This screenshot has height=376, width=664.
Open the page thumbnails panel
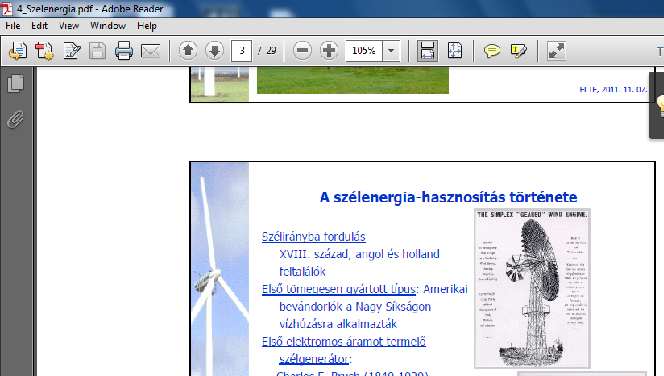tap(16, 83)
